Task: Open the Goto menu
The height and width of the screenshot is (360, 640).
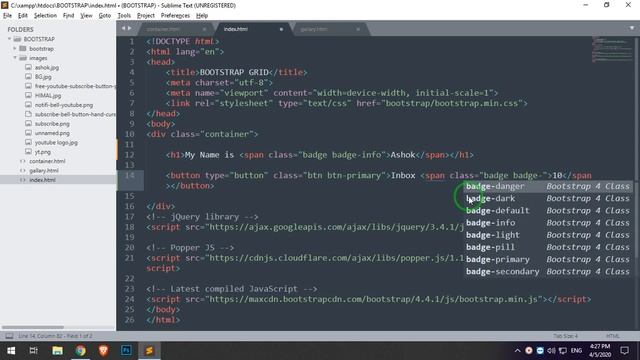Action: 104,16
